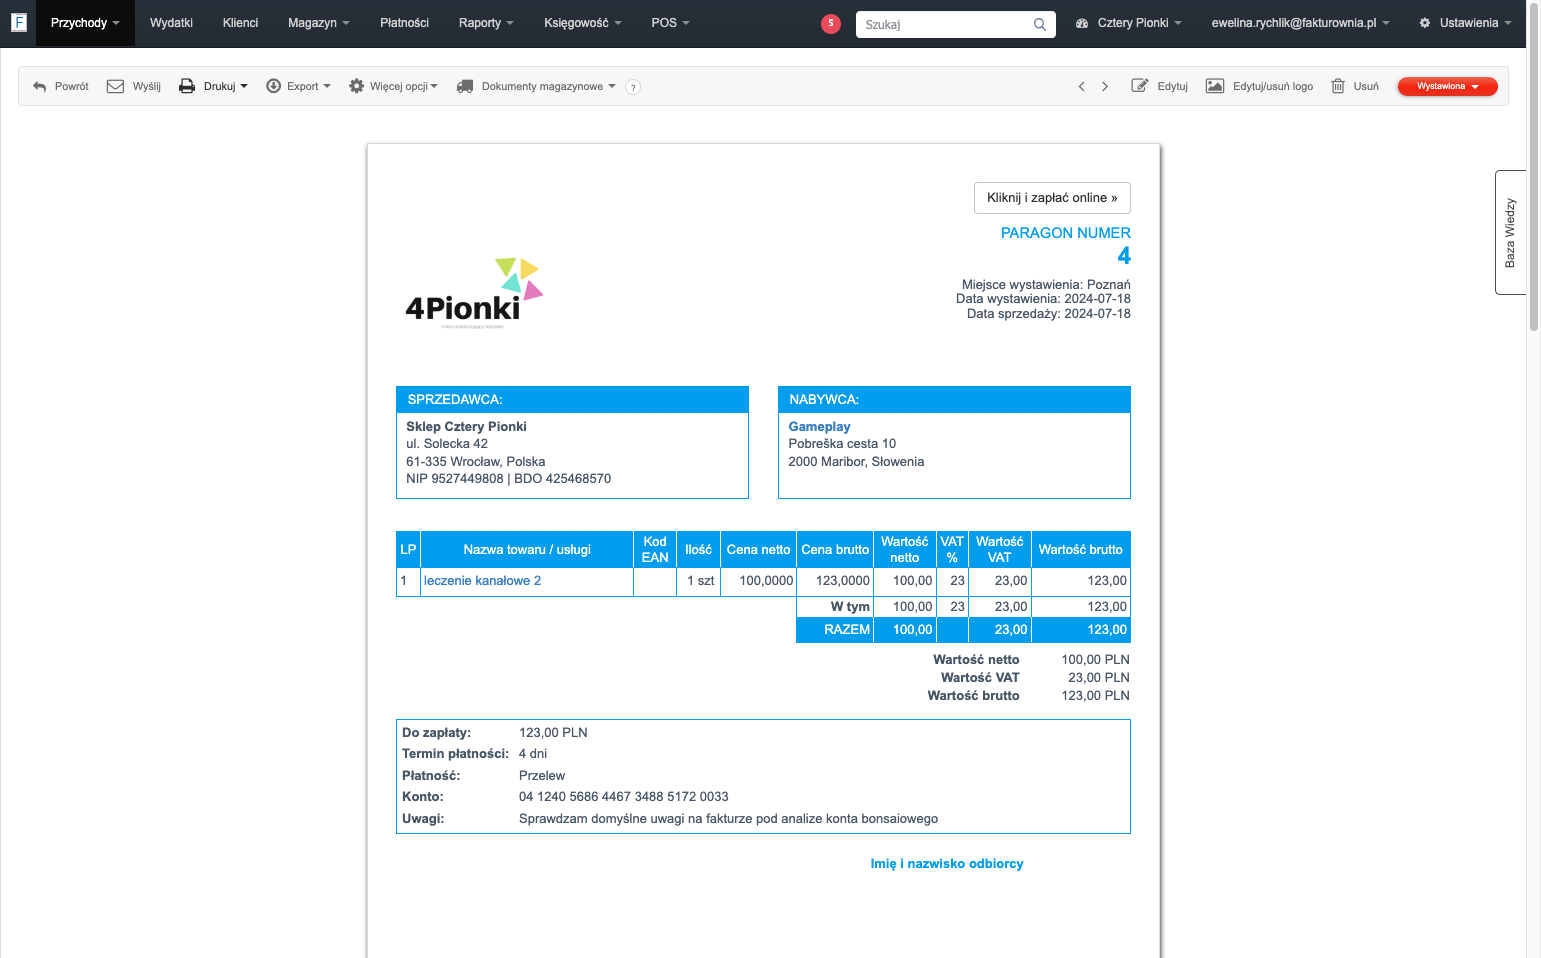Click the 123,00 PLN Do zapłaty value
The height and width of the screenshot is (958, 1541).
pos(553,733)
